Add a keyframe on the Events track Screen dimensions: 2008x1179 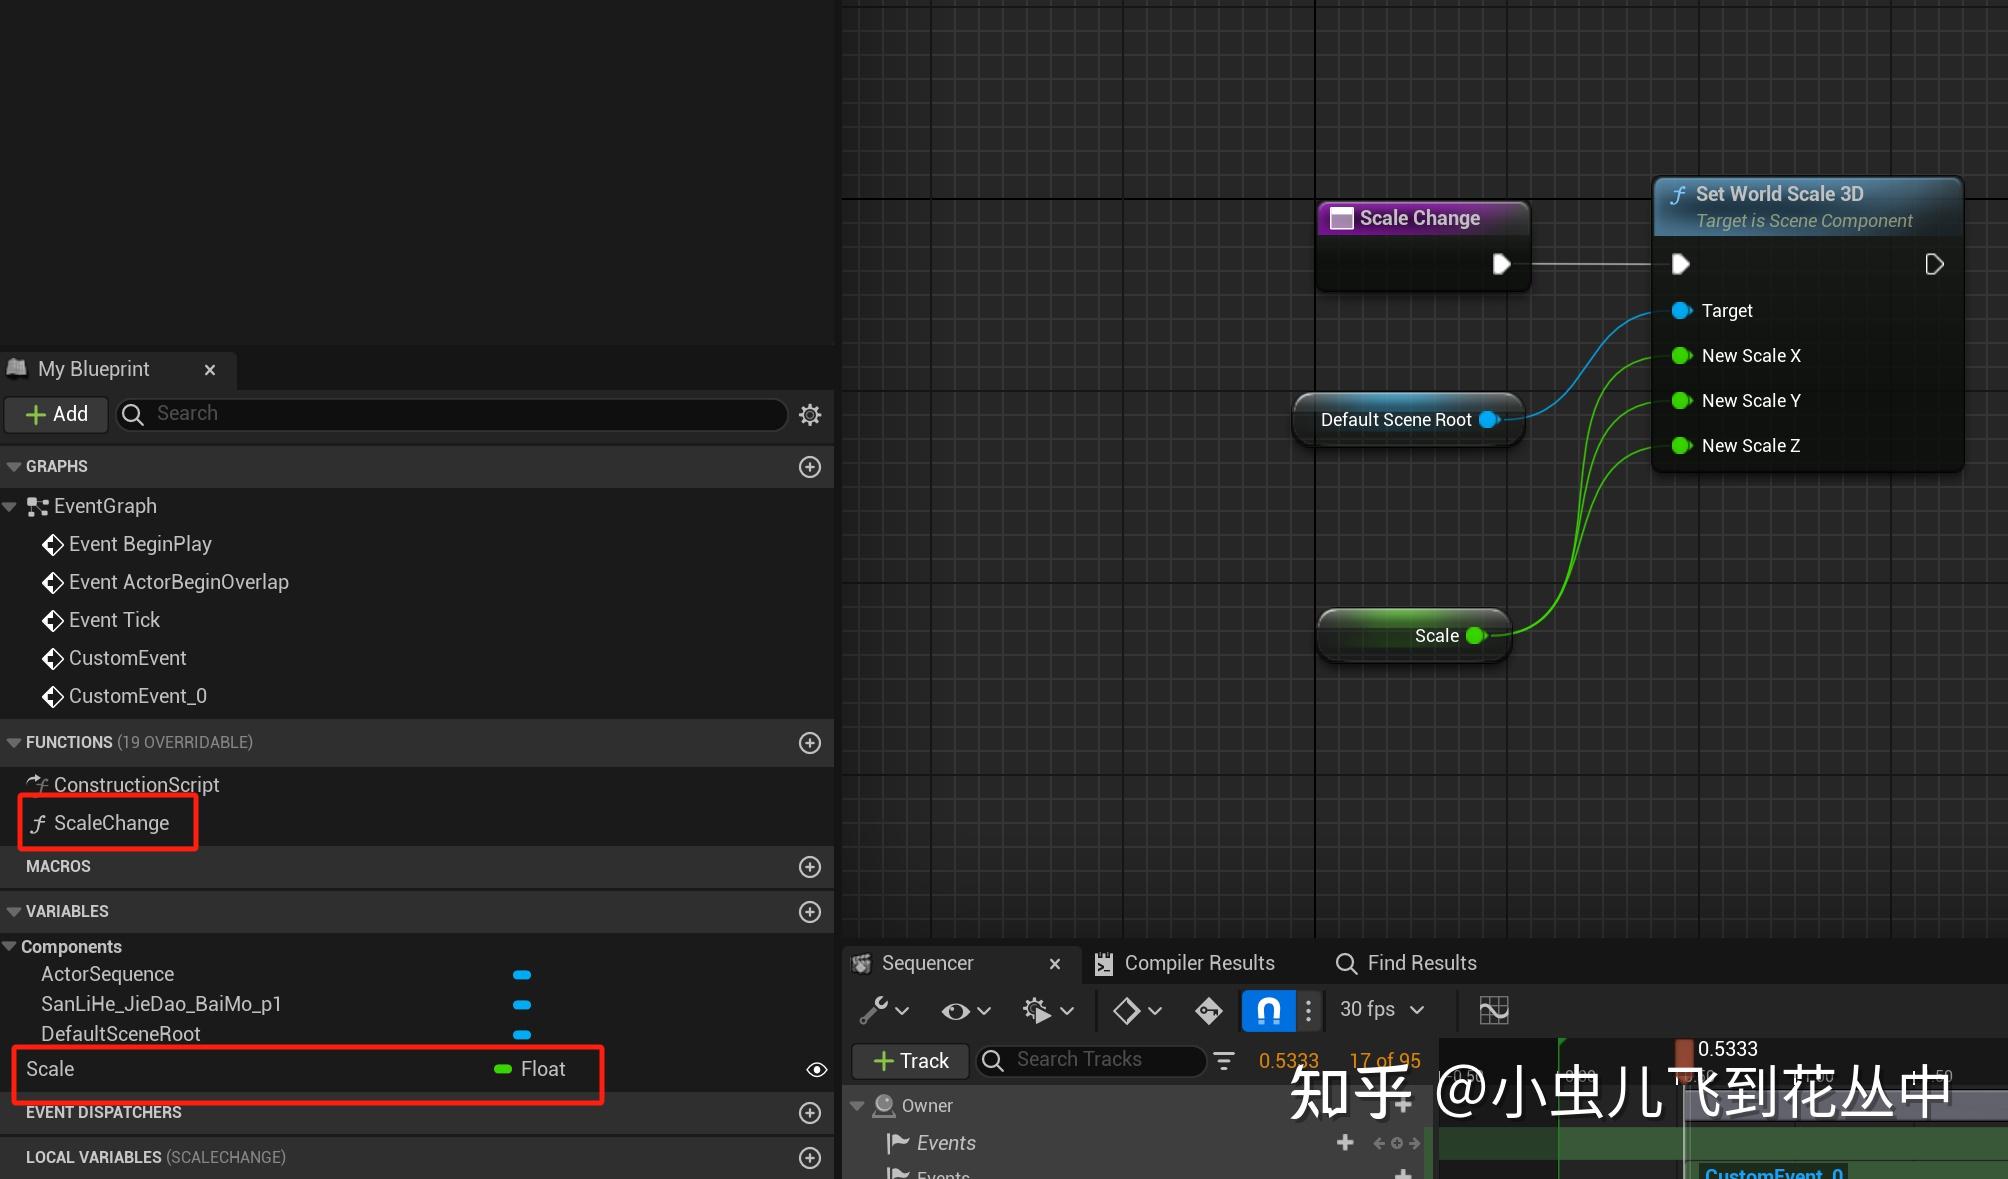1345,1143
